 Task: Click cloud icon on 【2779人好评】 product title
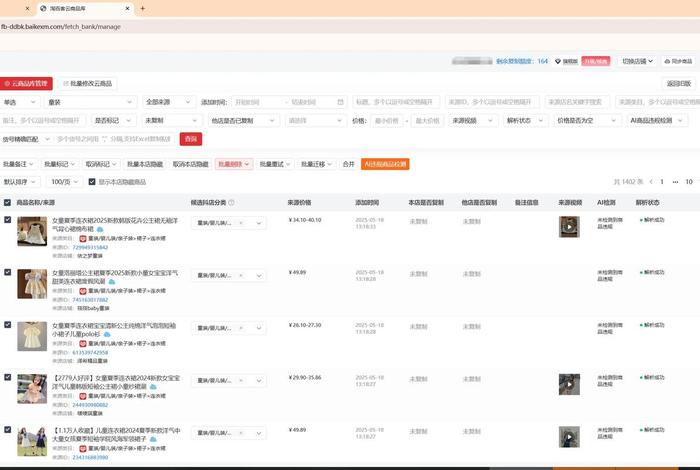153,387
